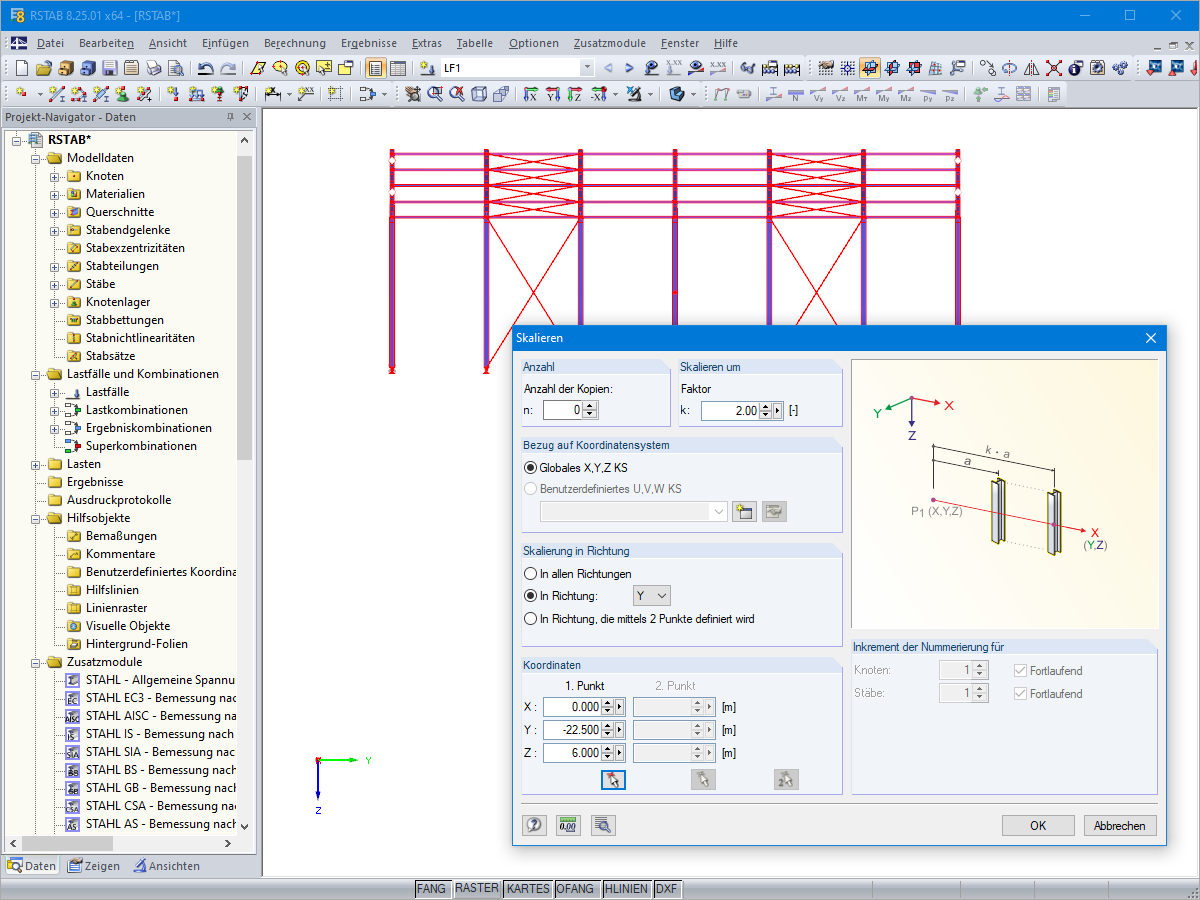Click the Print toolbar icon

coord(153,68)
